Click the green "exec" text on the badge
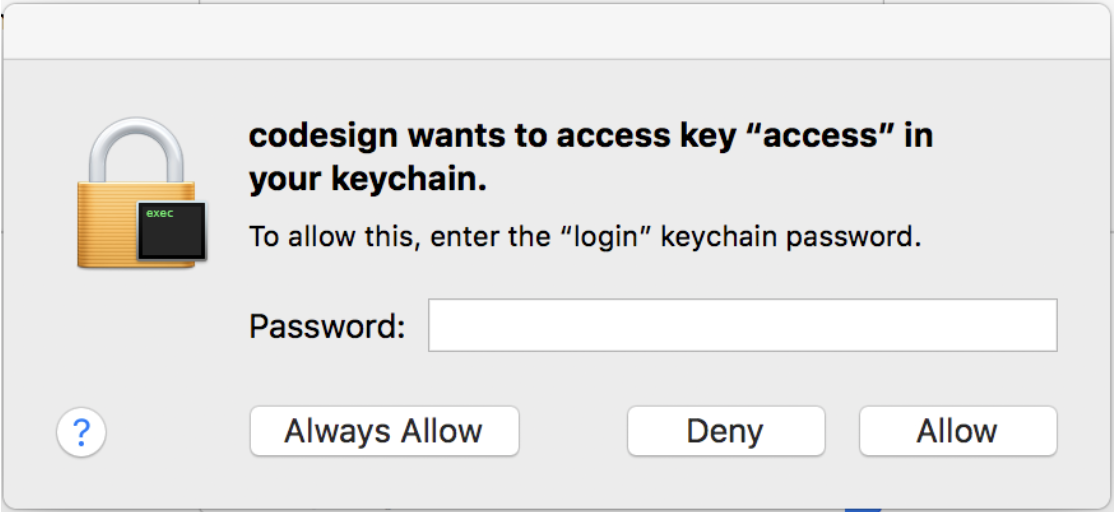Screen dimensions: 1114x512 (x=159, y=214)
